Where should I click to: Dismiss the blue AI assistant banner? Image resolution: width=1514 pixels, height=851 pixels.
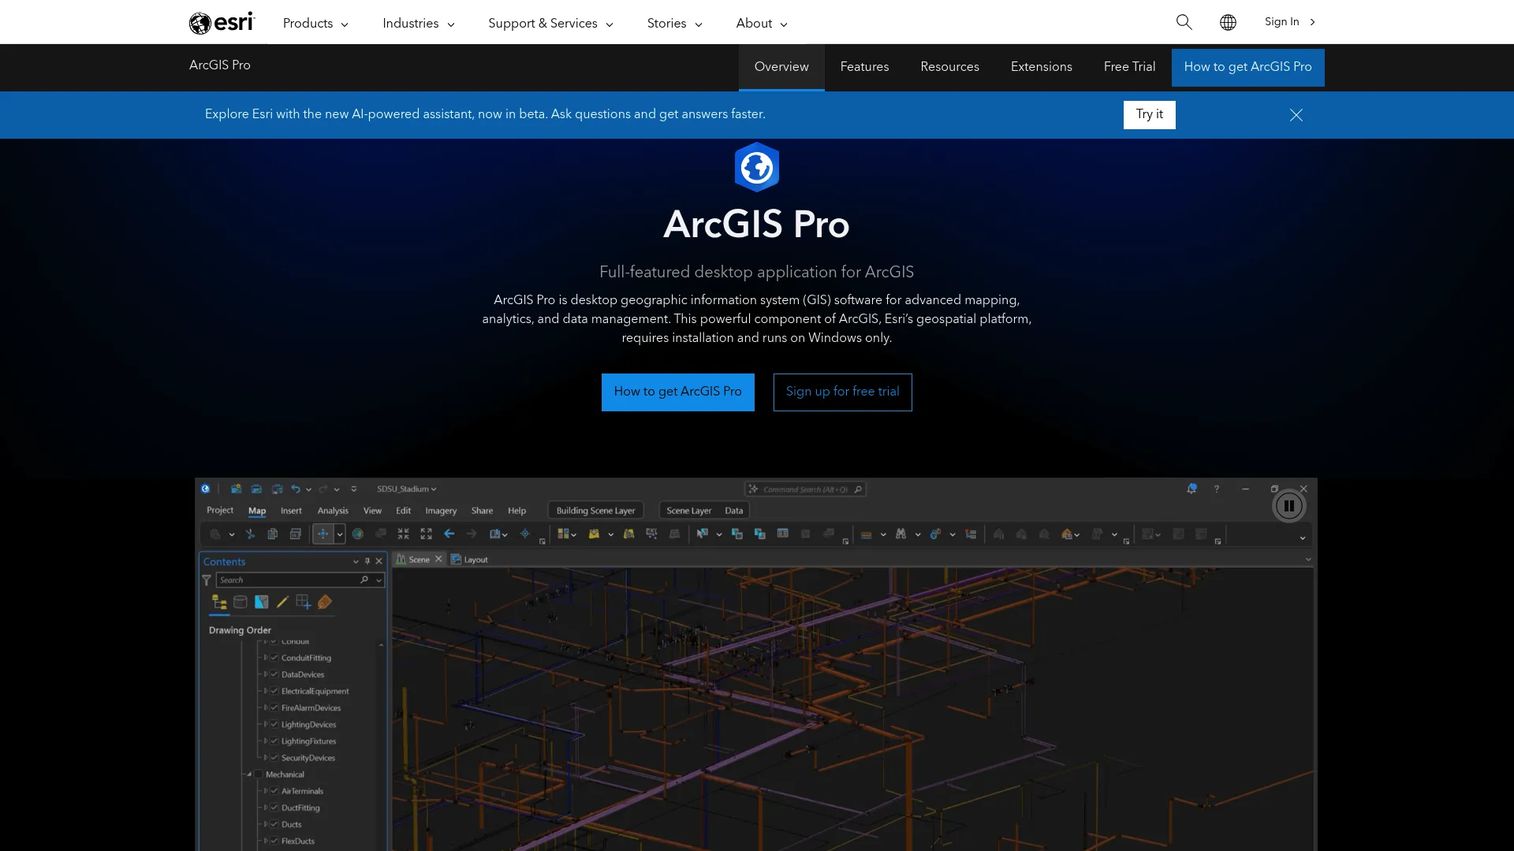[x=1296, y=115]
